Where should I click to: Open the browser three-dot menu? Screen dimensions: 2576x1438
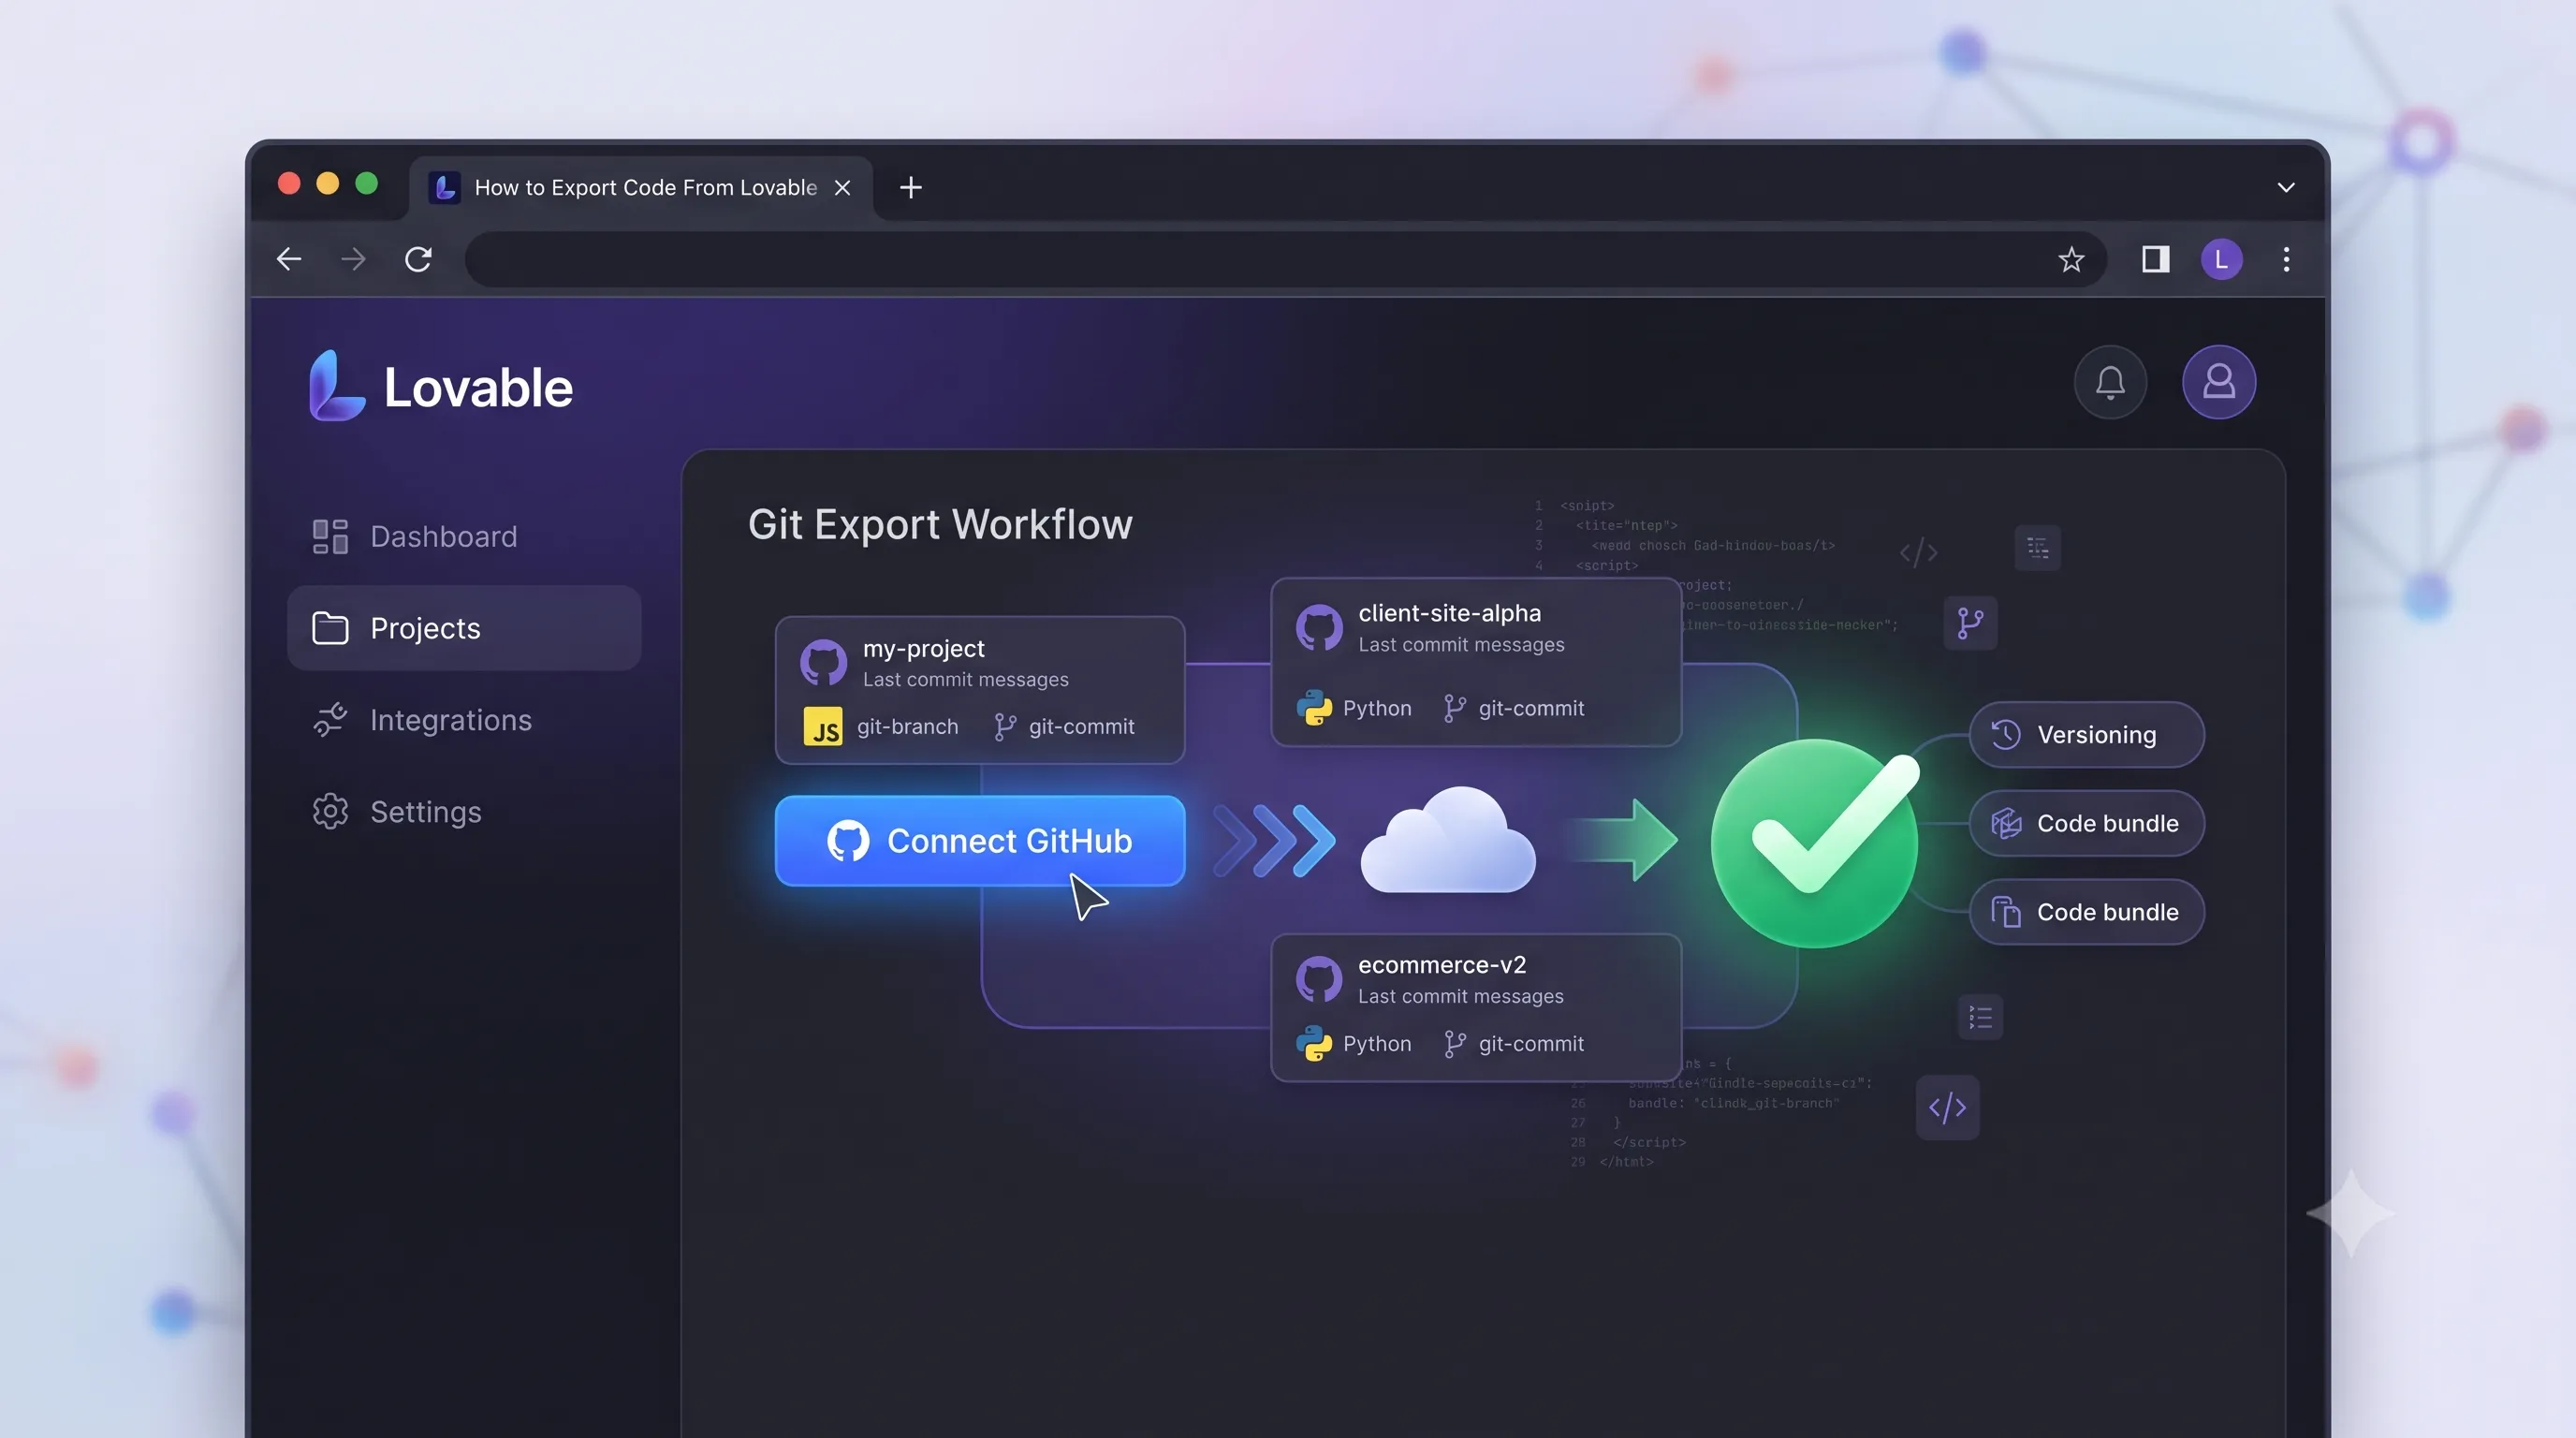click(x=2286, y=260)
